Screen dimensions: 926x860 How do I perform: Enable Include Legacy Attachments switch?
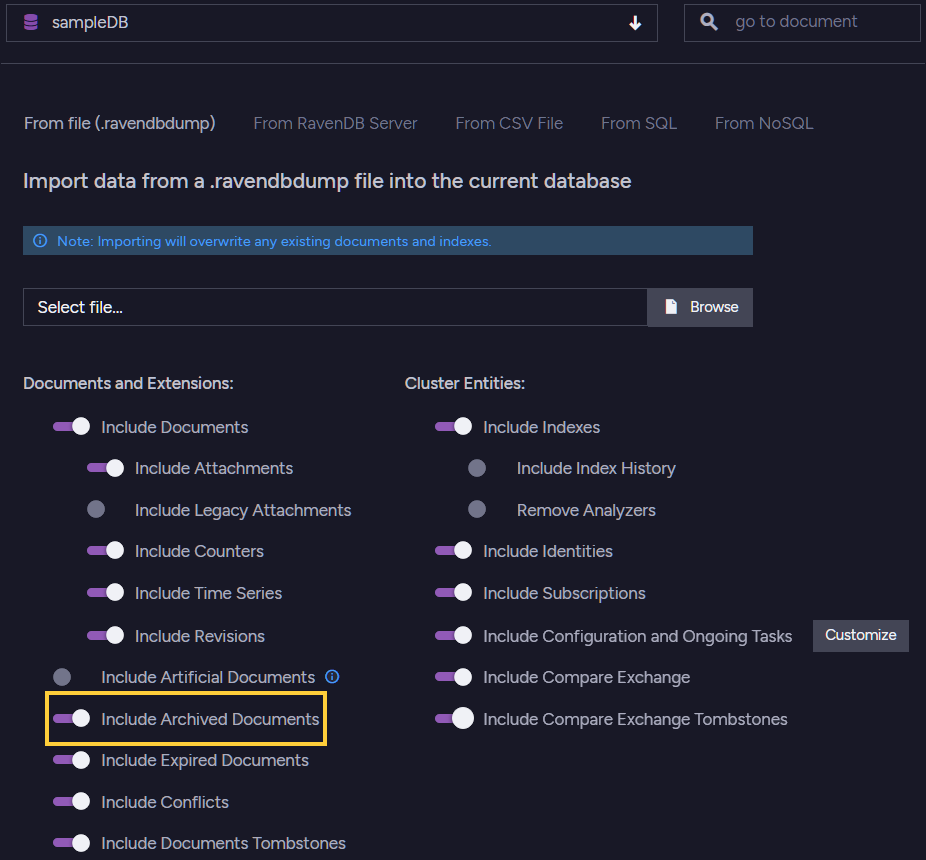point(96,509)
